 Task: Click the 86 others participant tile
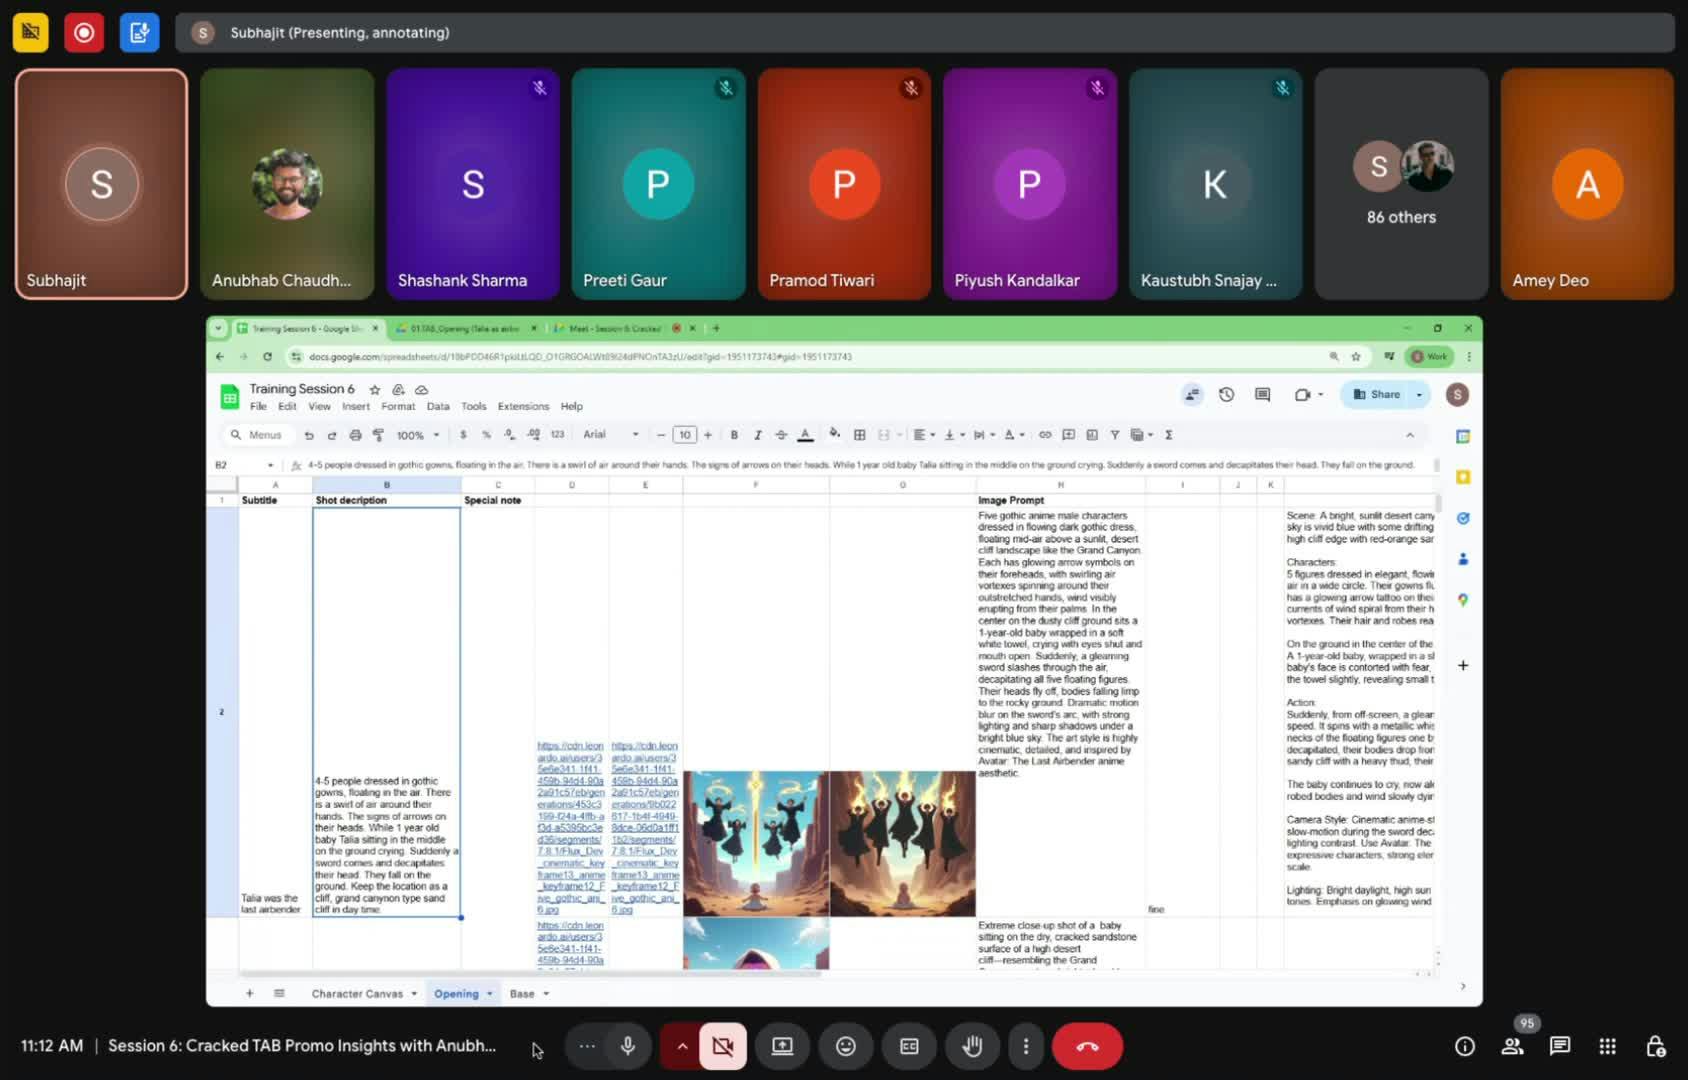(1400, 184)
